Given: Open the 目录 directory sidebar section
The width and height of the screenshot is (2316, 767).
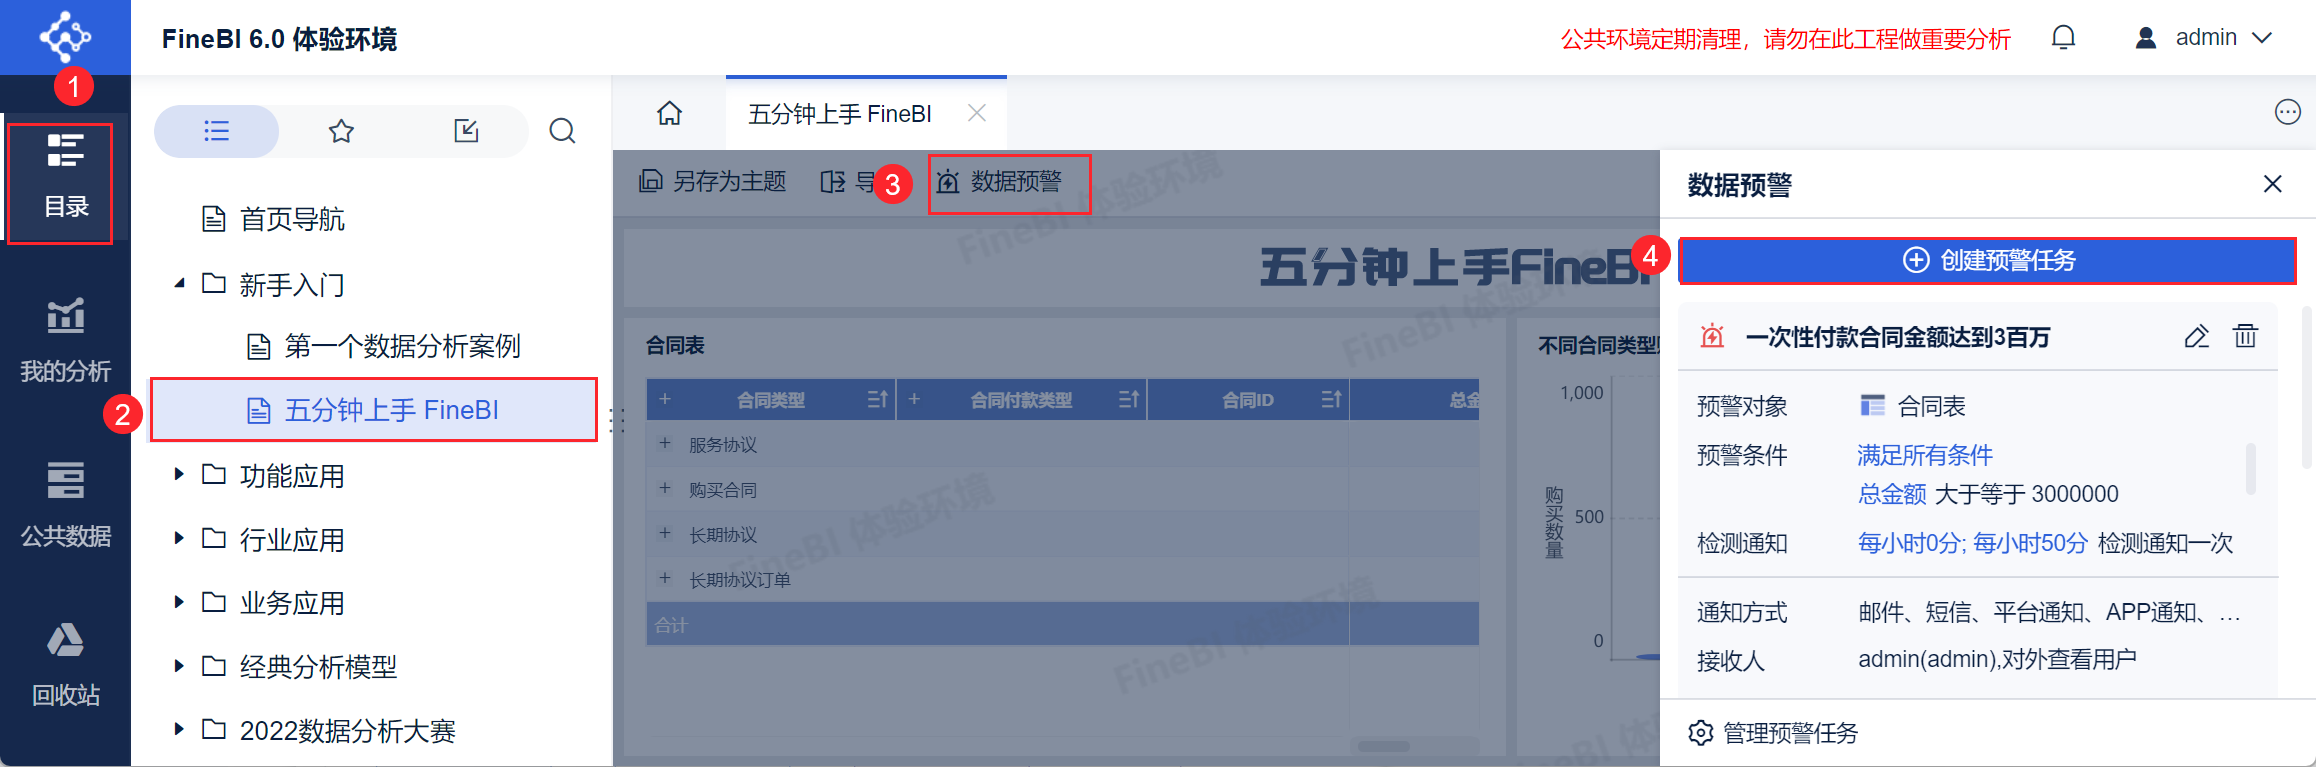Looking at the screenshot, I should (65, 178).
